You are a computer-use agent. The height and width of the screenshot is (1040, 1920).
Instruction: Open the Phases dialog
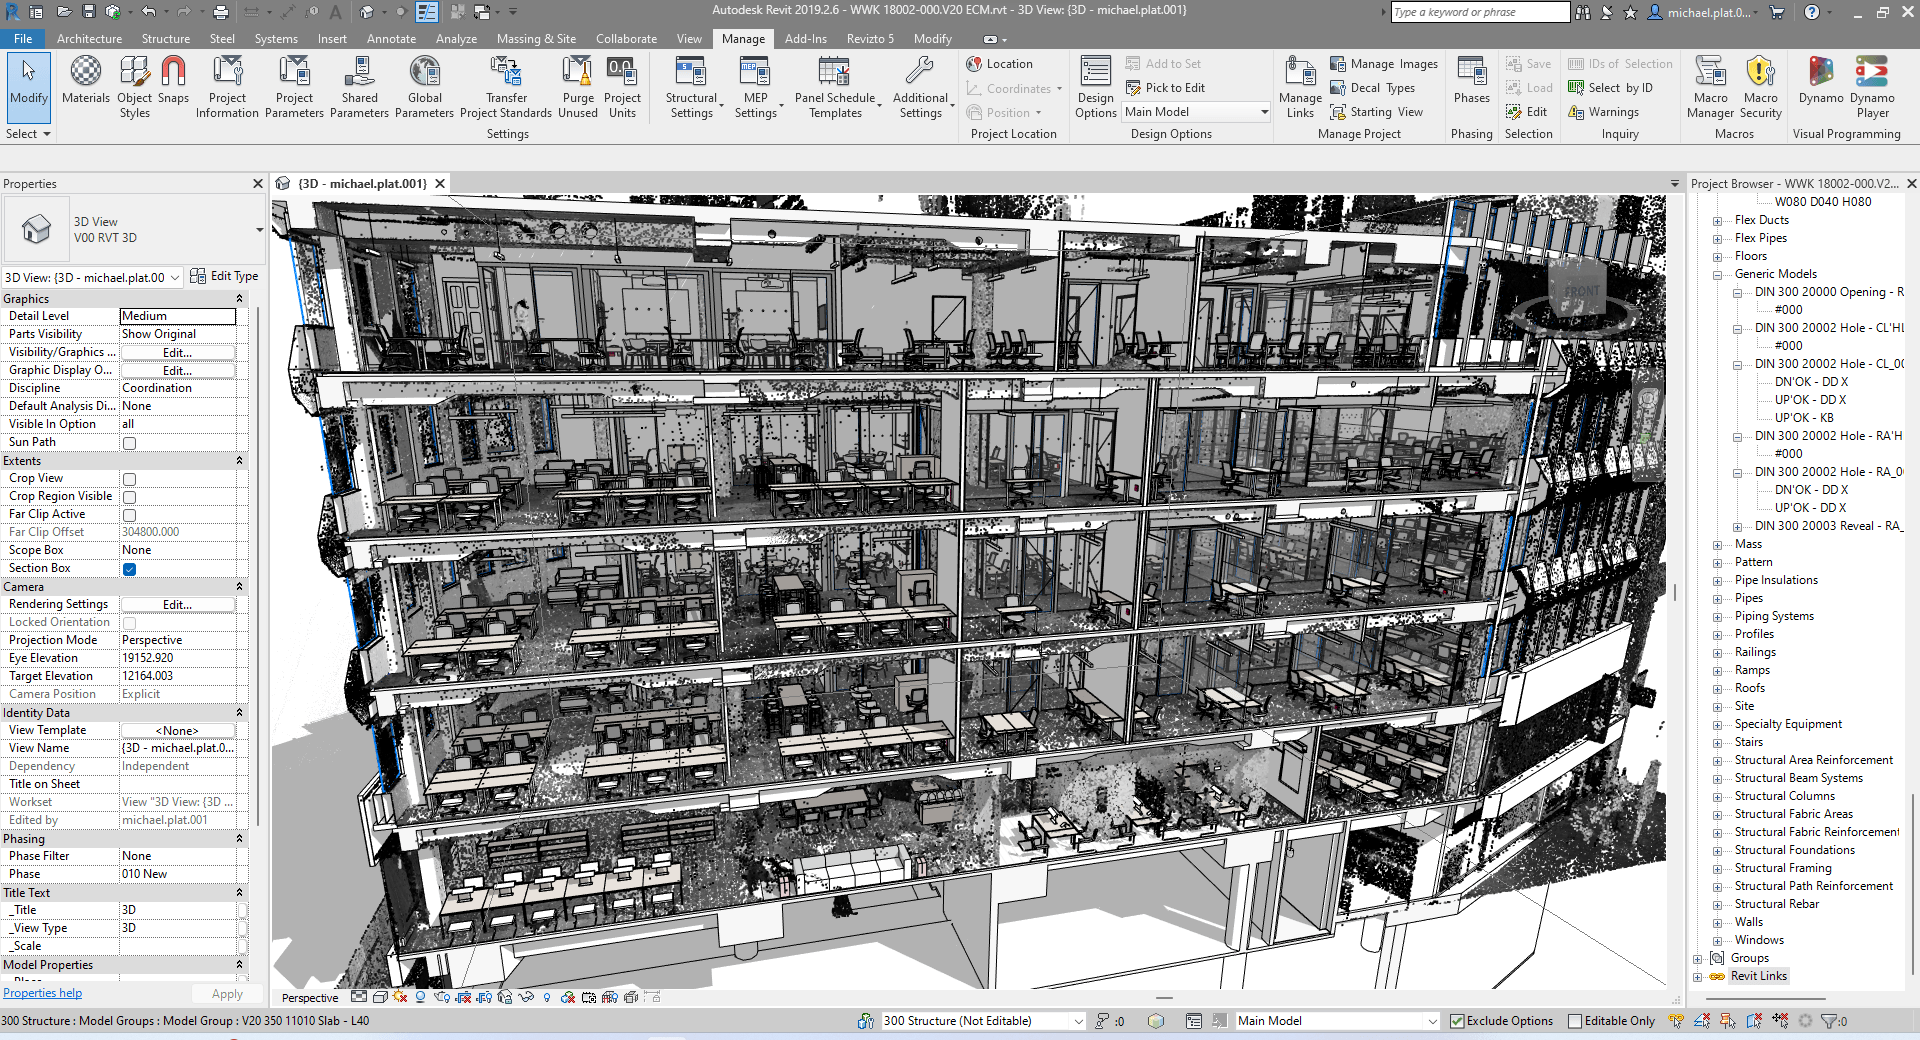[1471, 80]
